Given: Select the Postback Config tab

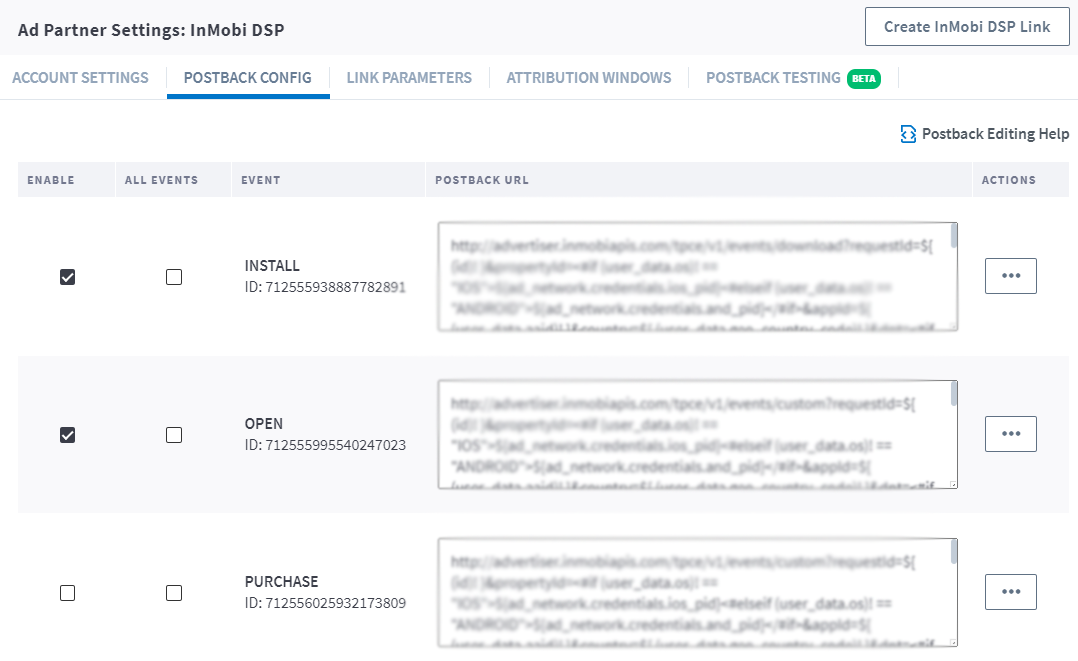Looking at the screenshot, I should point(248,78).
